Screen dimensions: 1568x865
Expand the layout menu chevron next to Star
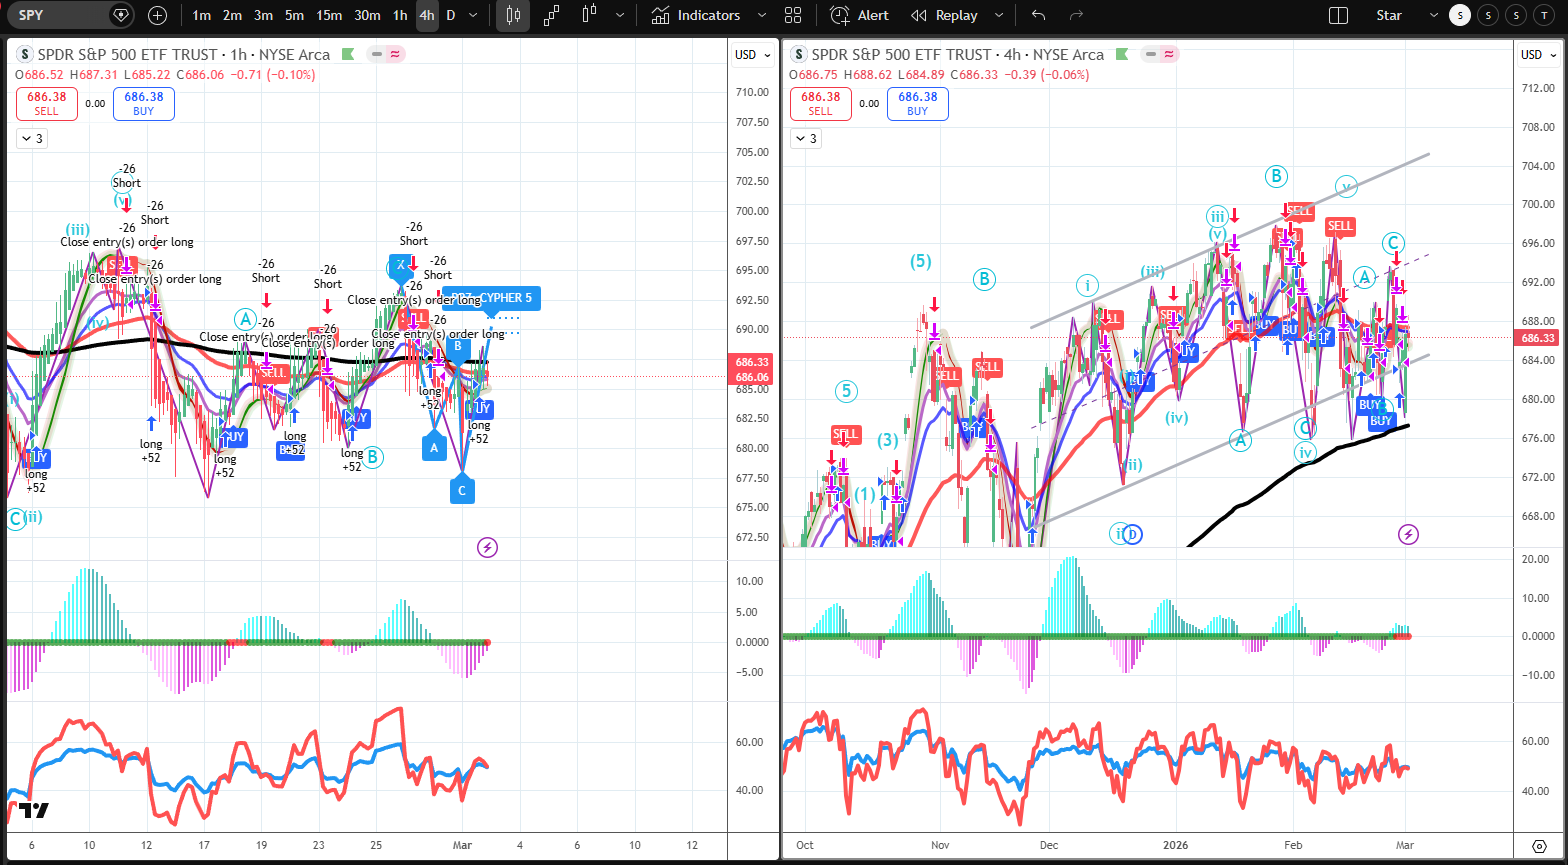coord(1434,15)
